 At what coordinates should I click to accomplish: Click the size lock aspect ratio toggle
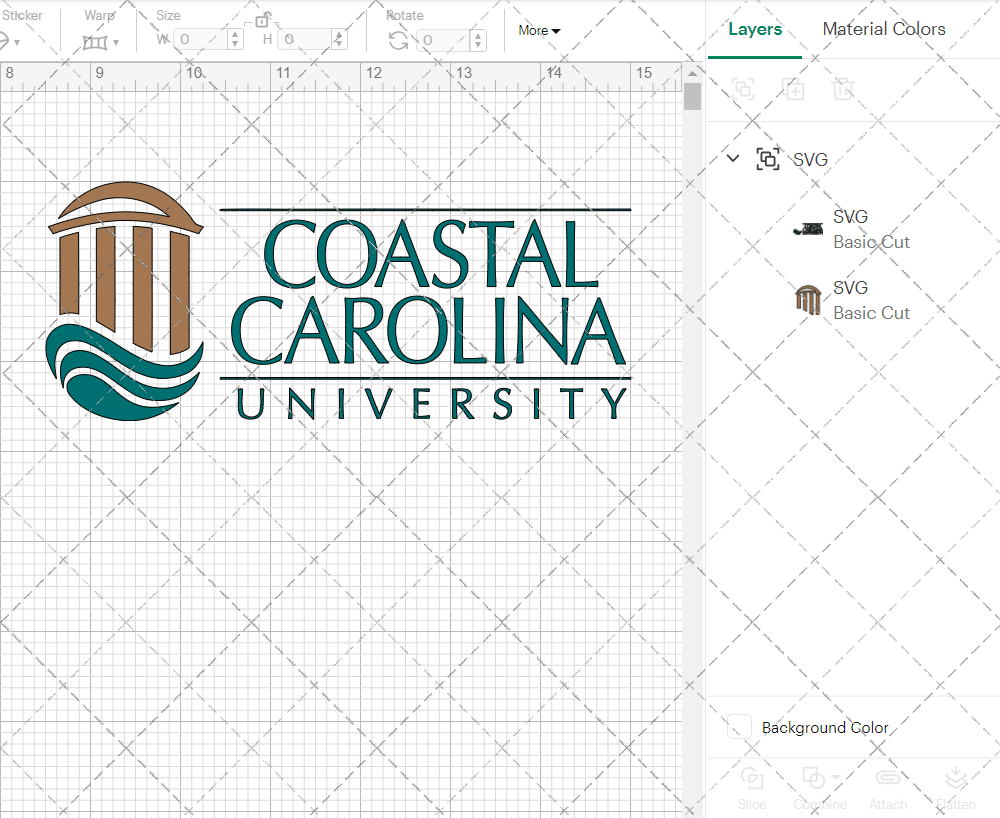click(x=263, y=20)
